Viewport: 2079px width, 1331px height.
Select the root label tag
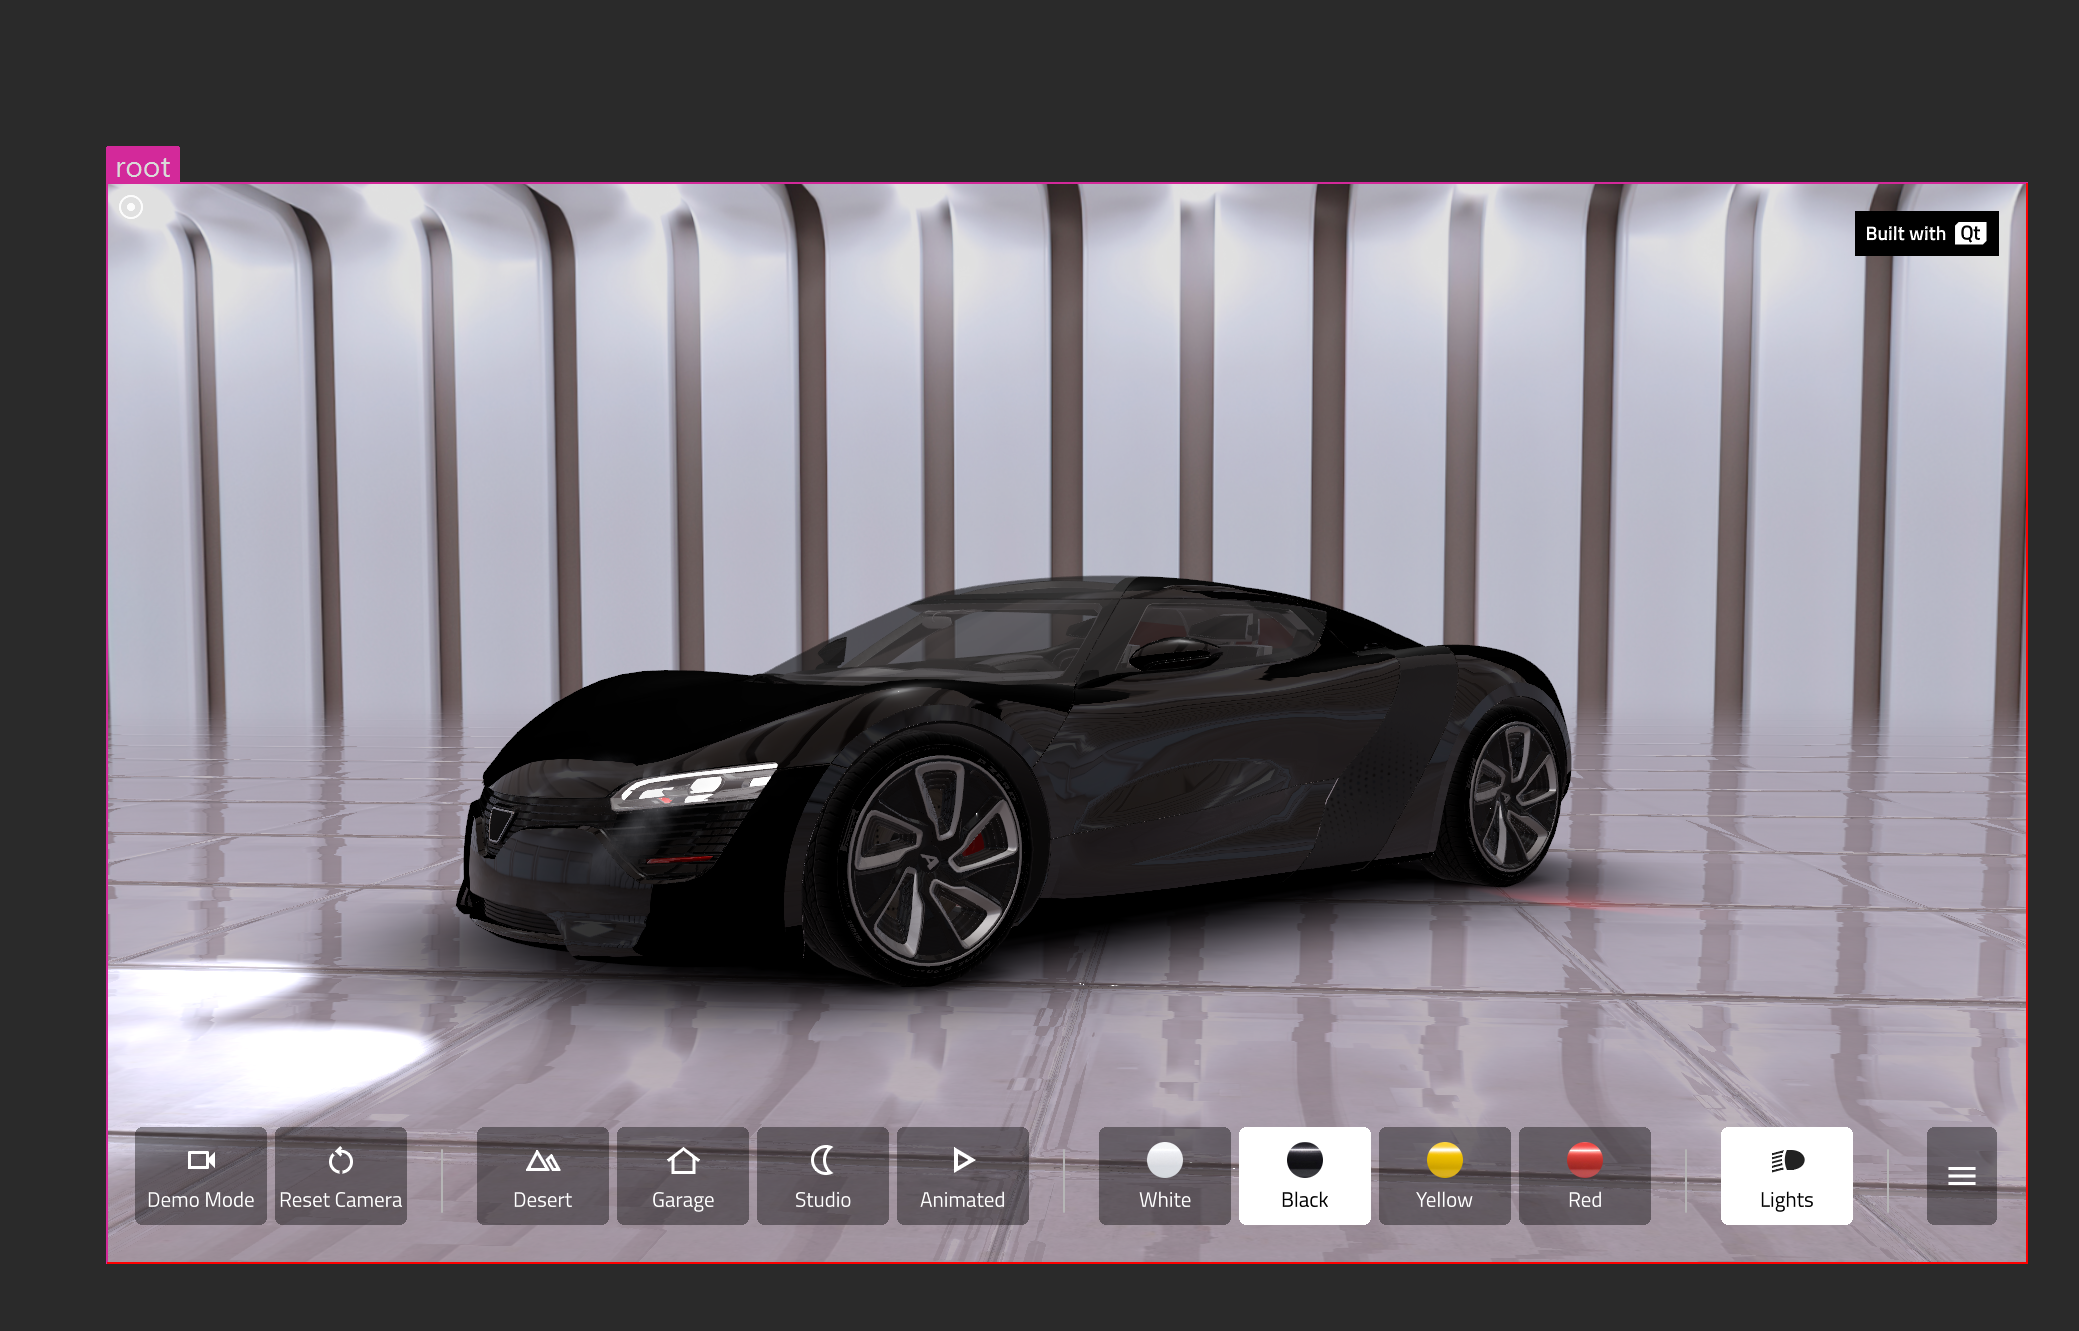(143, 166)
